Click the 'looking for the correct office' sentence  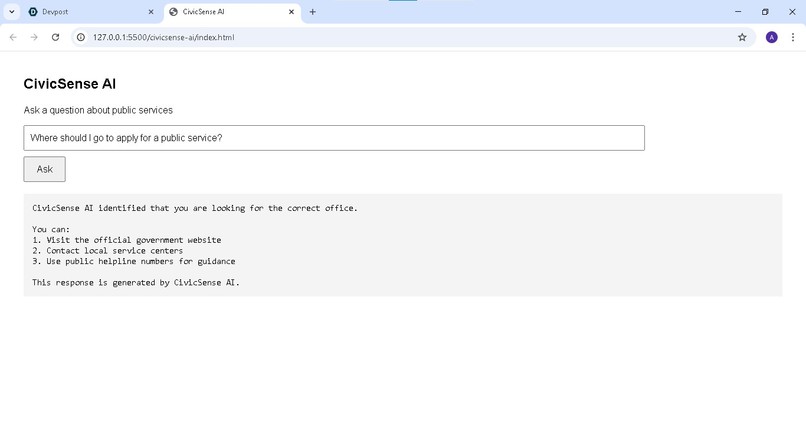(194, 208)
